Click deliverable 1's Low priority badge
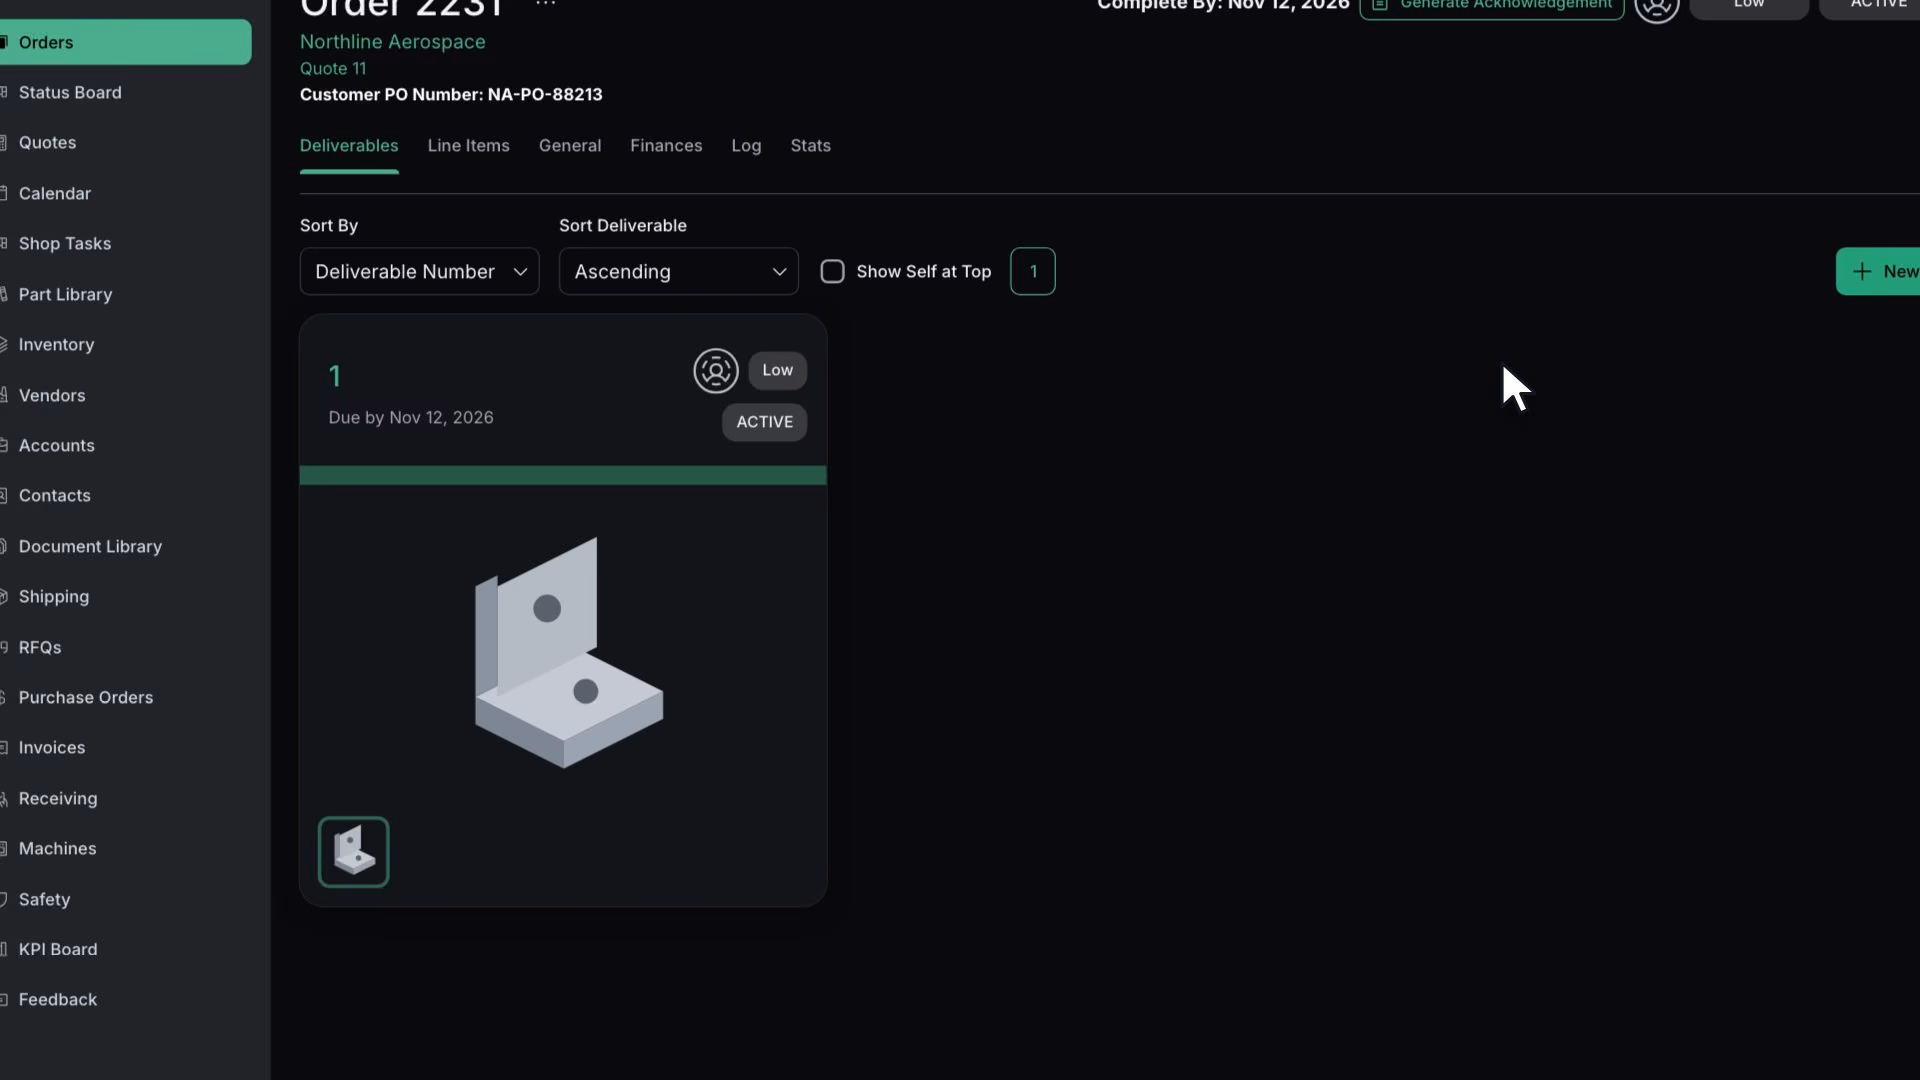 [x=777, y=370]
